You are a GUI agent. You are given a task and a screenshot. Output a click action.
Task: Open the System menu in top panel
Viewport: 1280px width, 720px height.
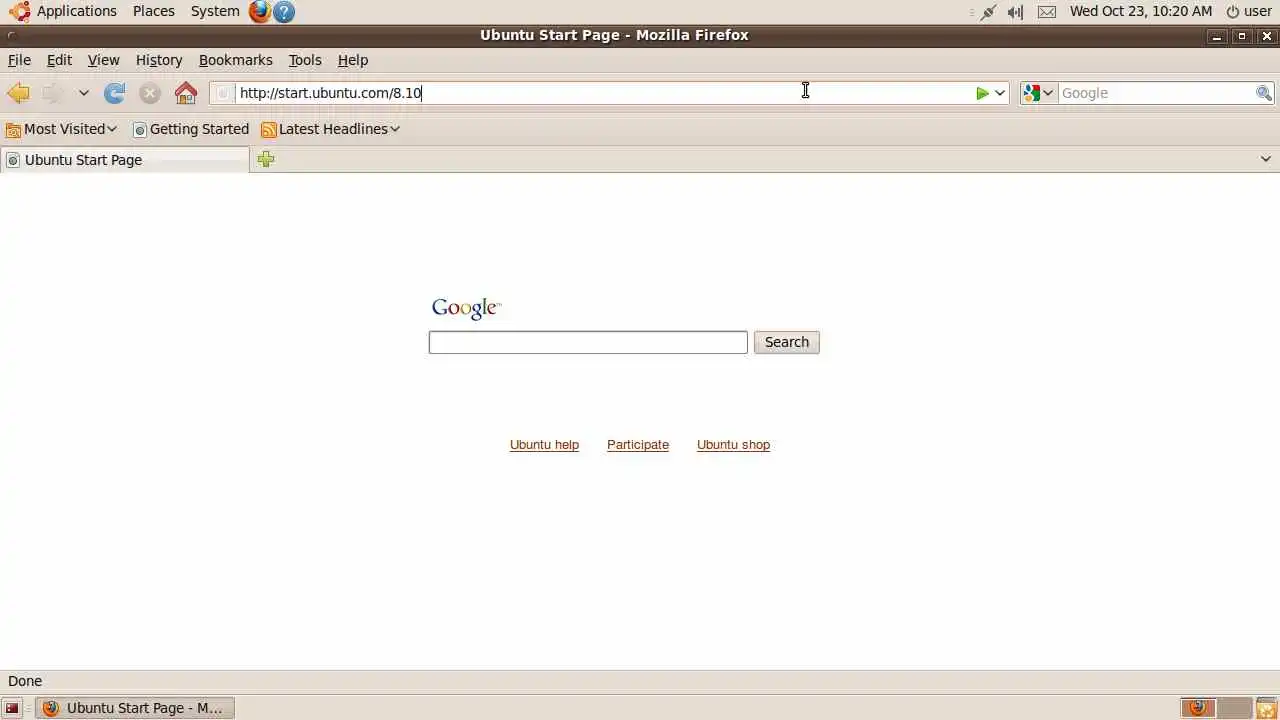(215, 11)
